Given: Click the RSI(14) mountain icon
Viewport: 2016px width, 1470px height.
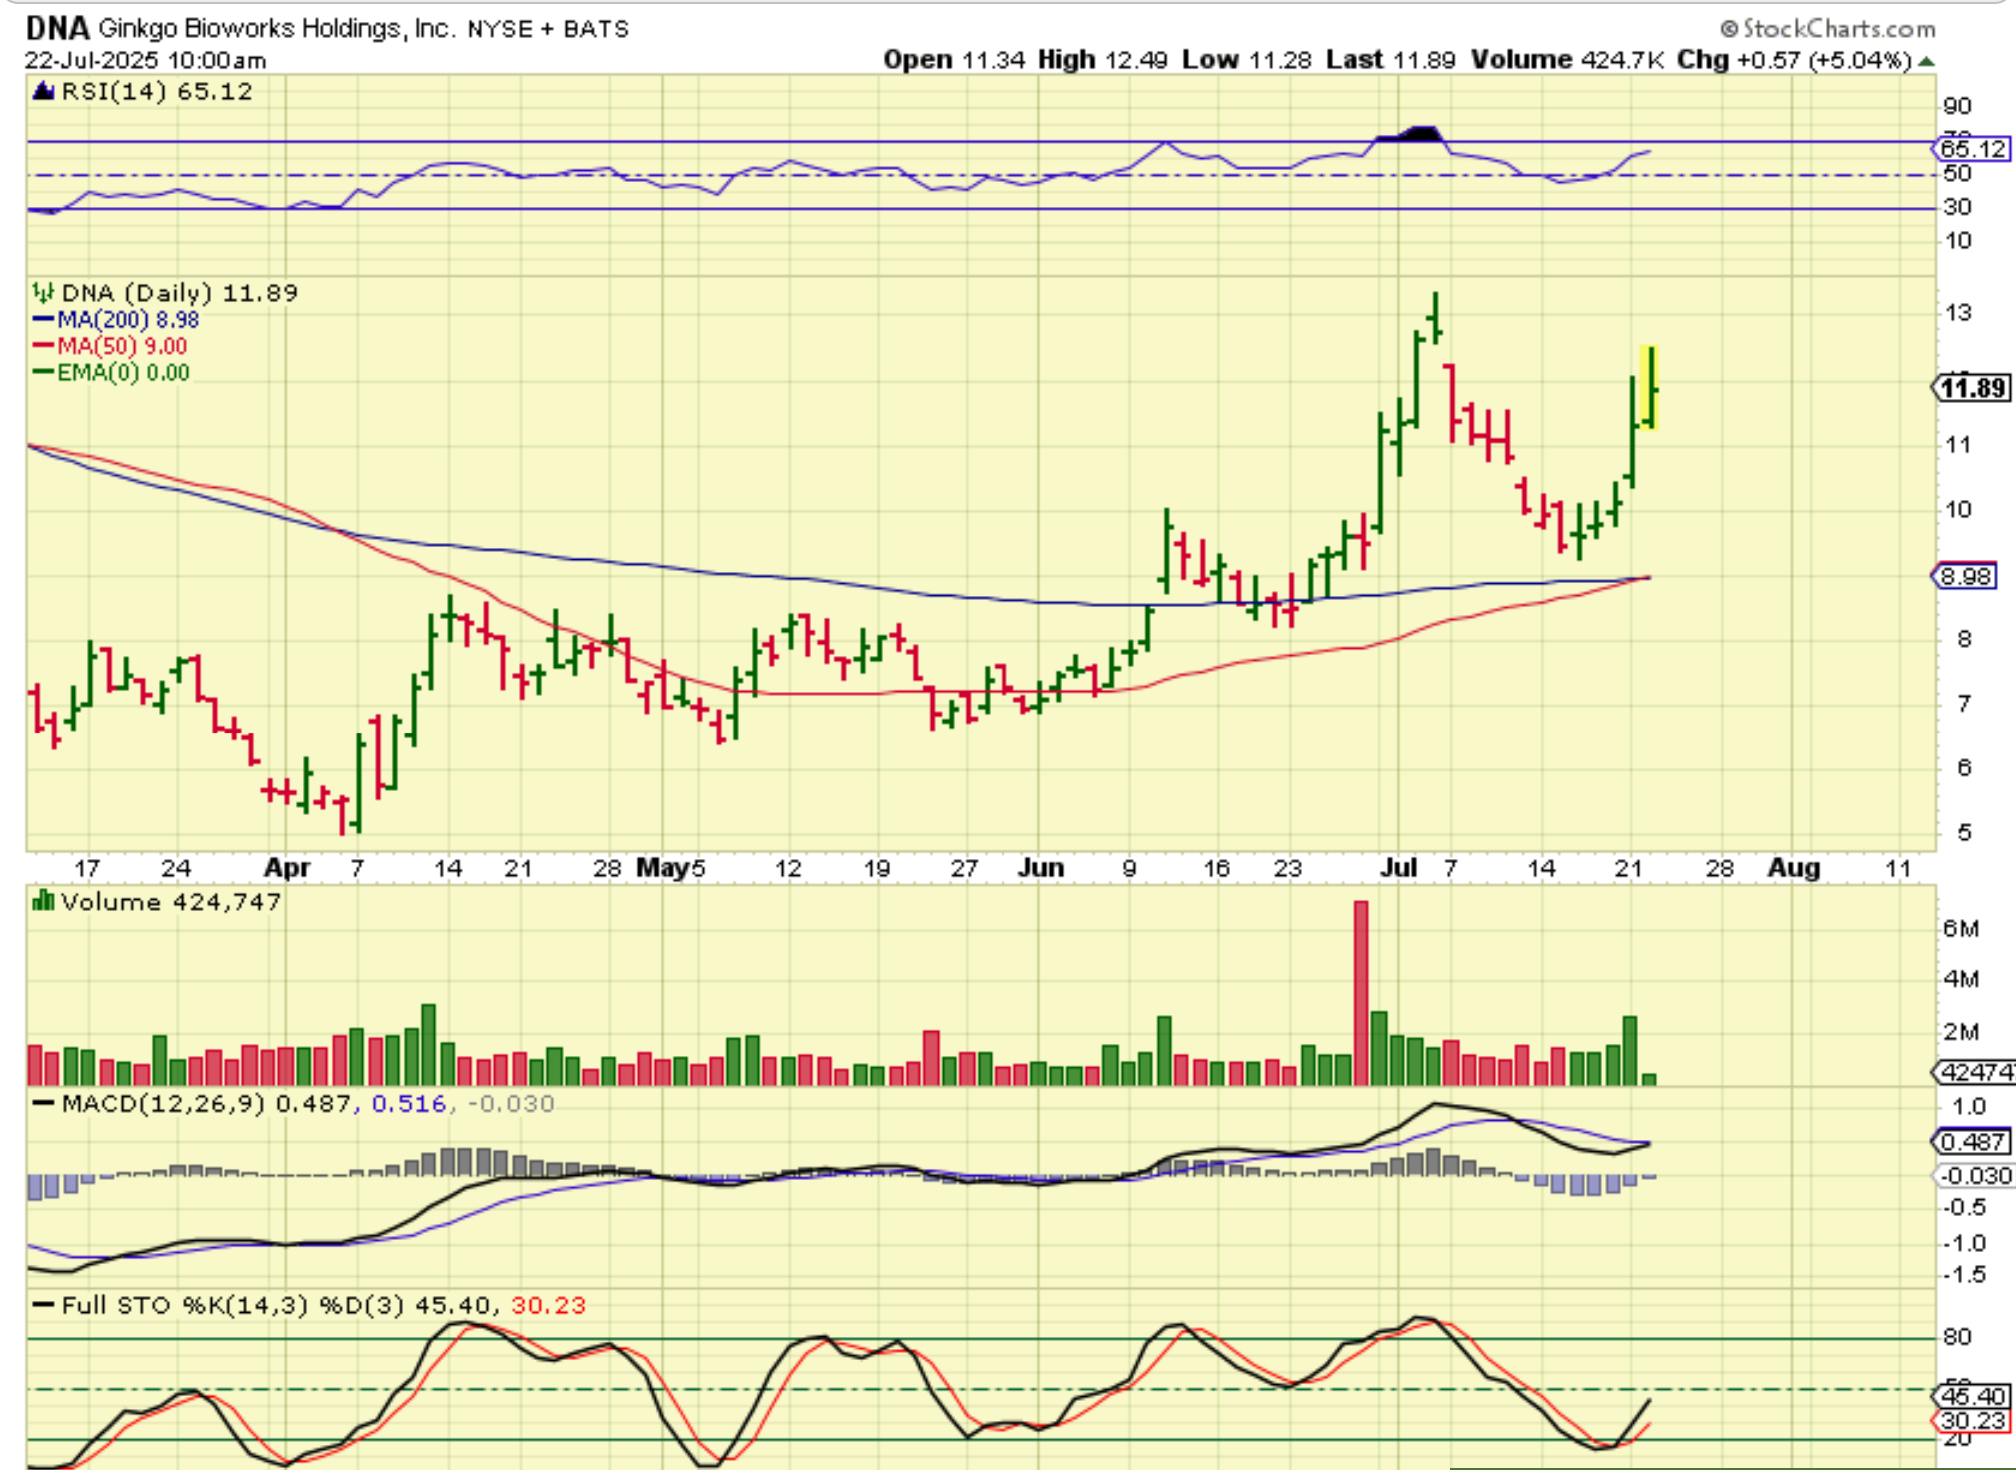Looking at the screenshot, I should coord(43,92).
